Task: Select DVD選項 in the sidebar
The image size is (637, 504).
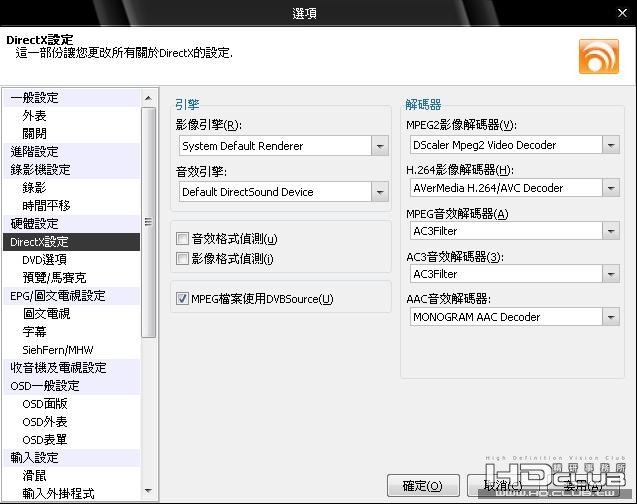Action: point(72,260)
